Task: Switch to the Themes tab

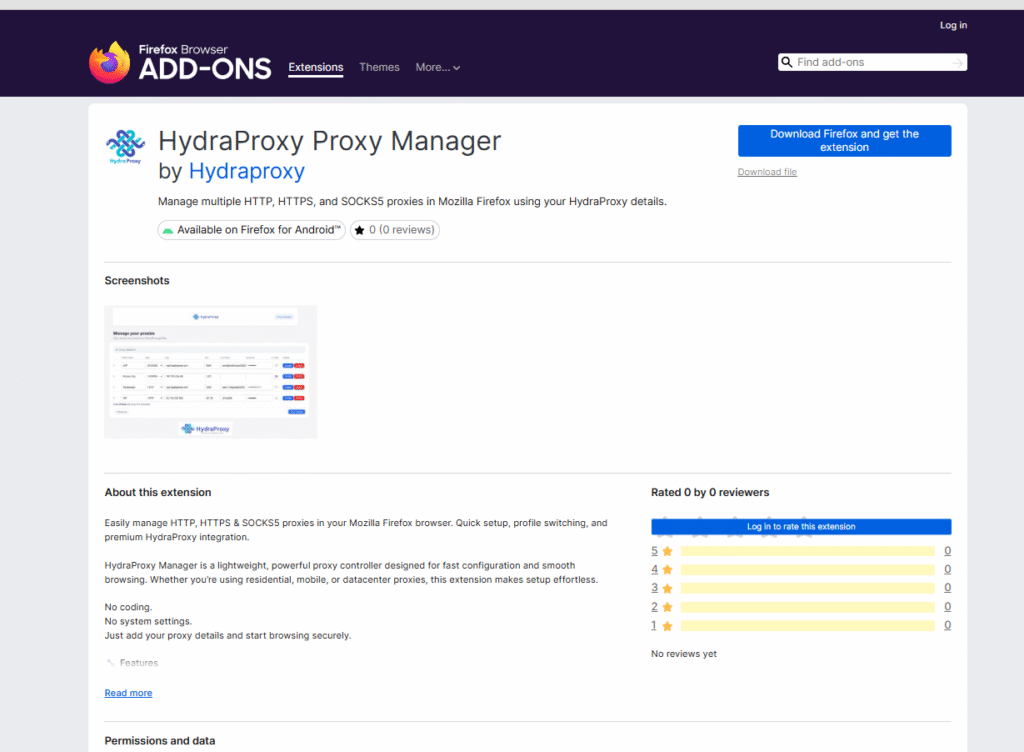Action: [x=379, y=67]
